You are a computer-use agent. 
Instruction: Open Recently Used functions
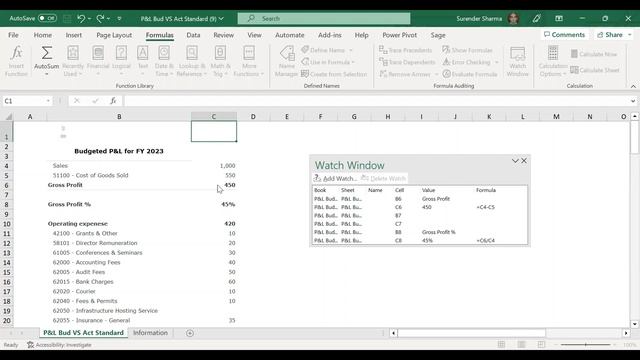[x=73, y=61]
